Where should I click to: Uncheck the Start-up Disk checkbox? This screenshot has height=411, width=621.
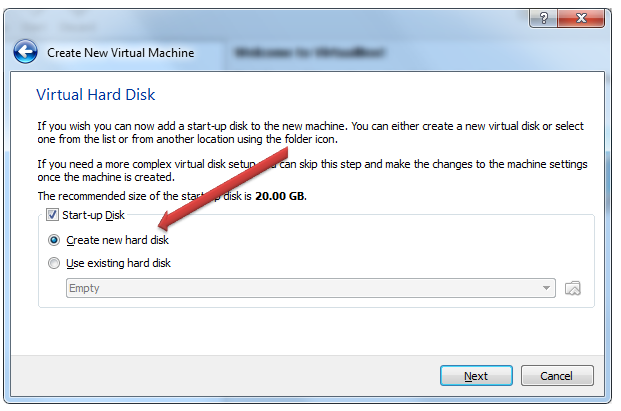(x=53, y=215)
